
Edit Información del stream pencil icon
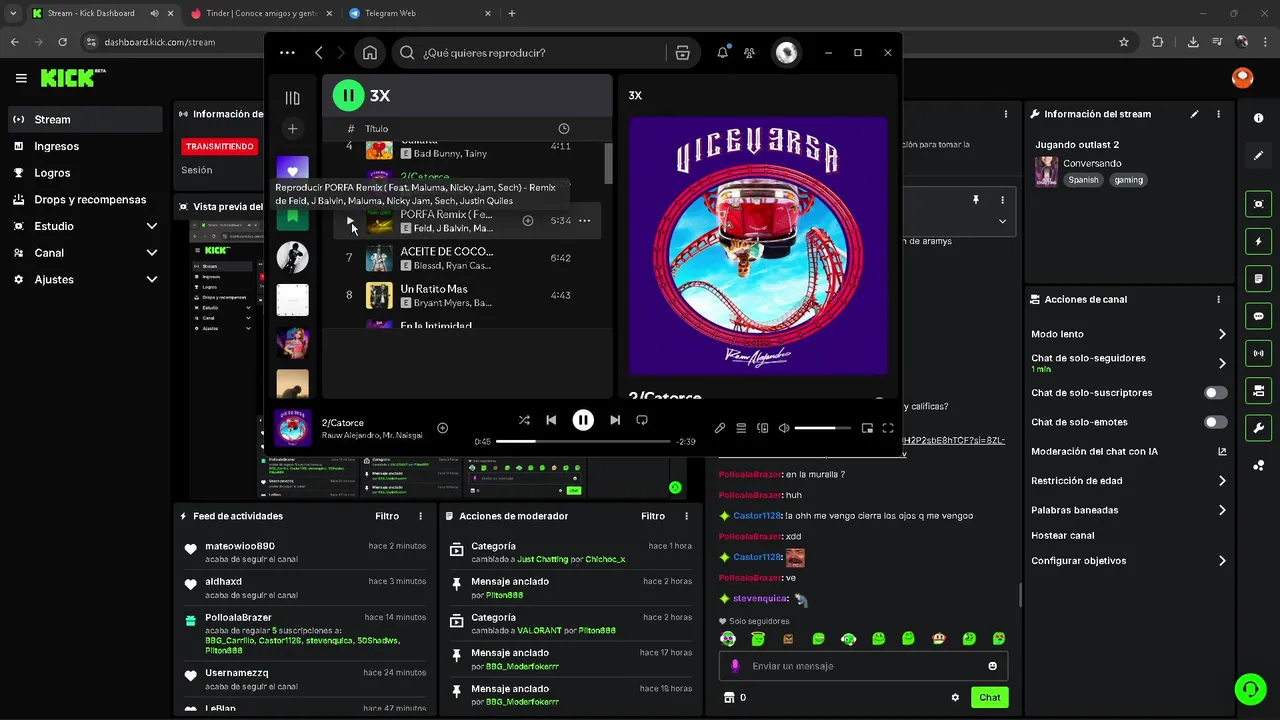coord(1194,114)
